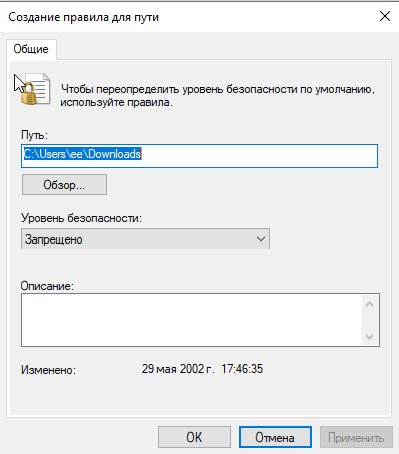The height and width of the screenshot is (454, 399).
Task: Click the security level hint text
Action: (x=218, y=95)
